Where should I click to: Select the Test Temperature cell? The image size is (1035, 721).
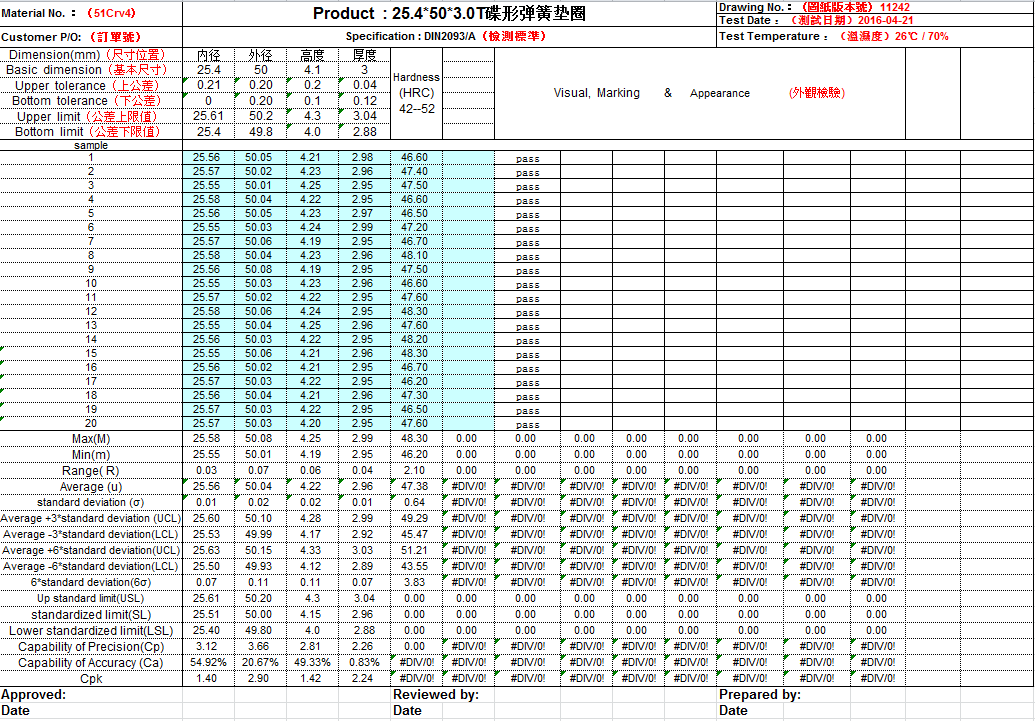point(834,36)
